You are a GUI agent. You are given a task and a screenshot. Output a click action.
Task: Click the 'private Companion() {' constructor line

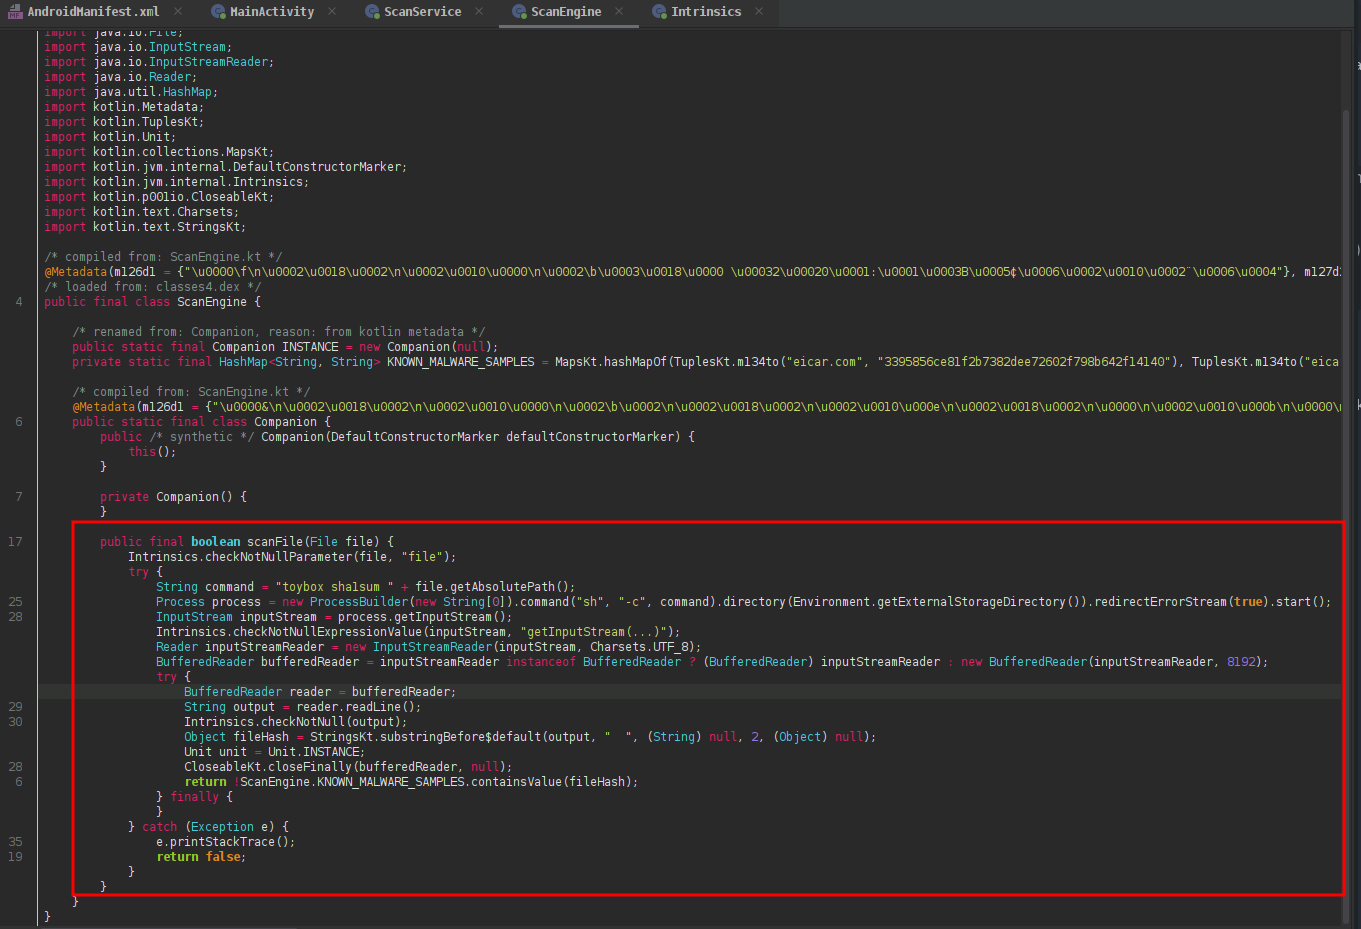click(173, 497)
